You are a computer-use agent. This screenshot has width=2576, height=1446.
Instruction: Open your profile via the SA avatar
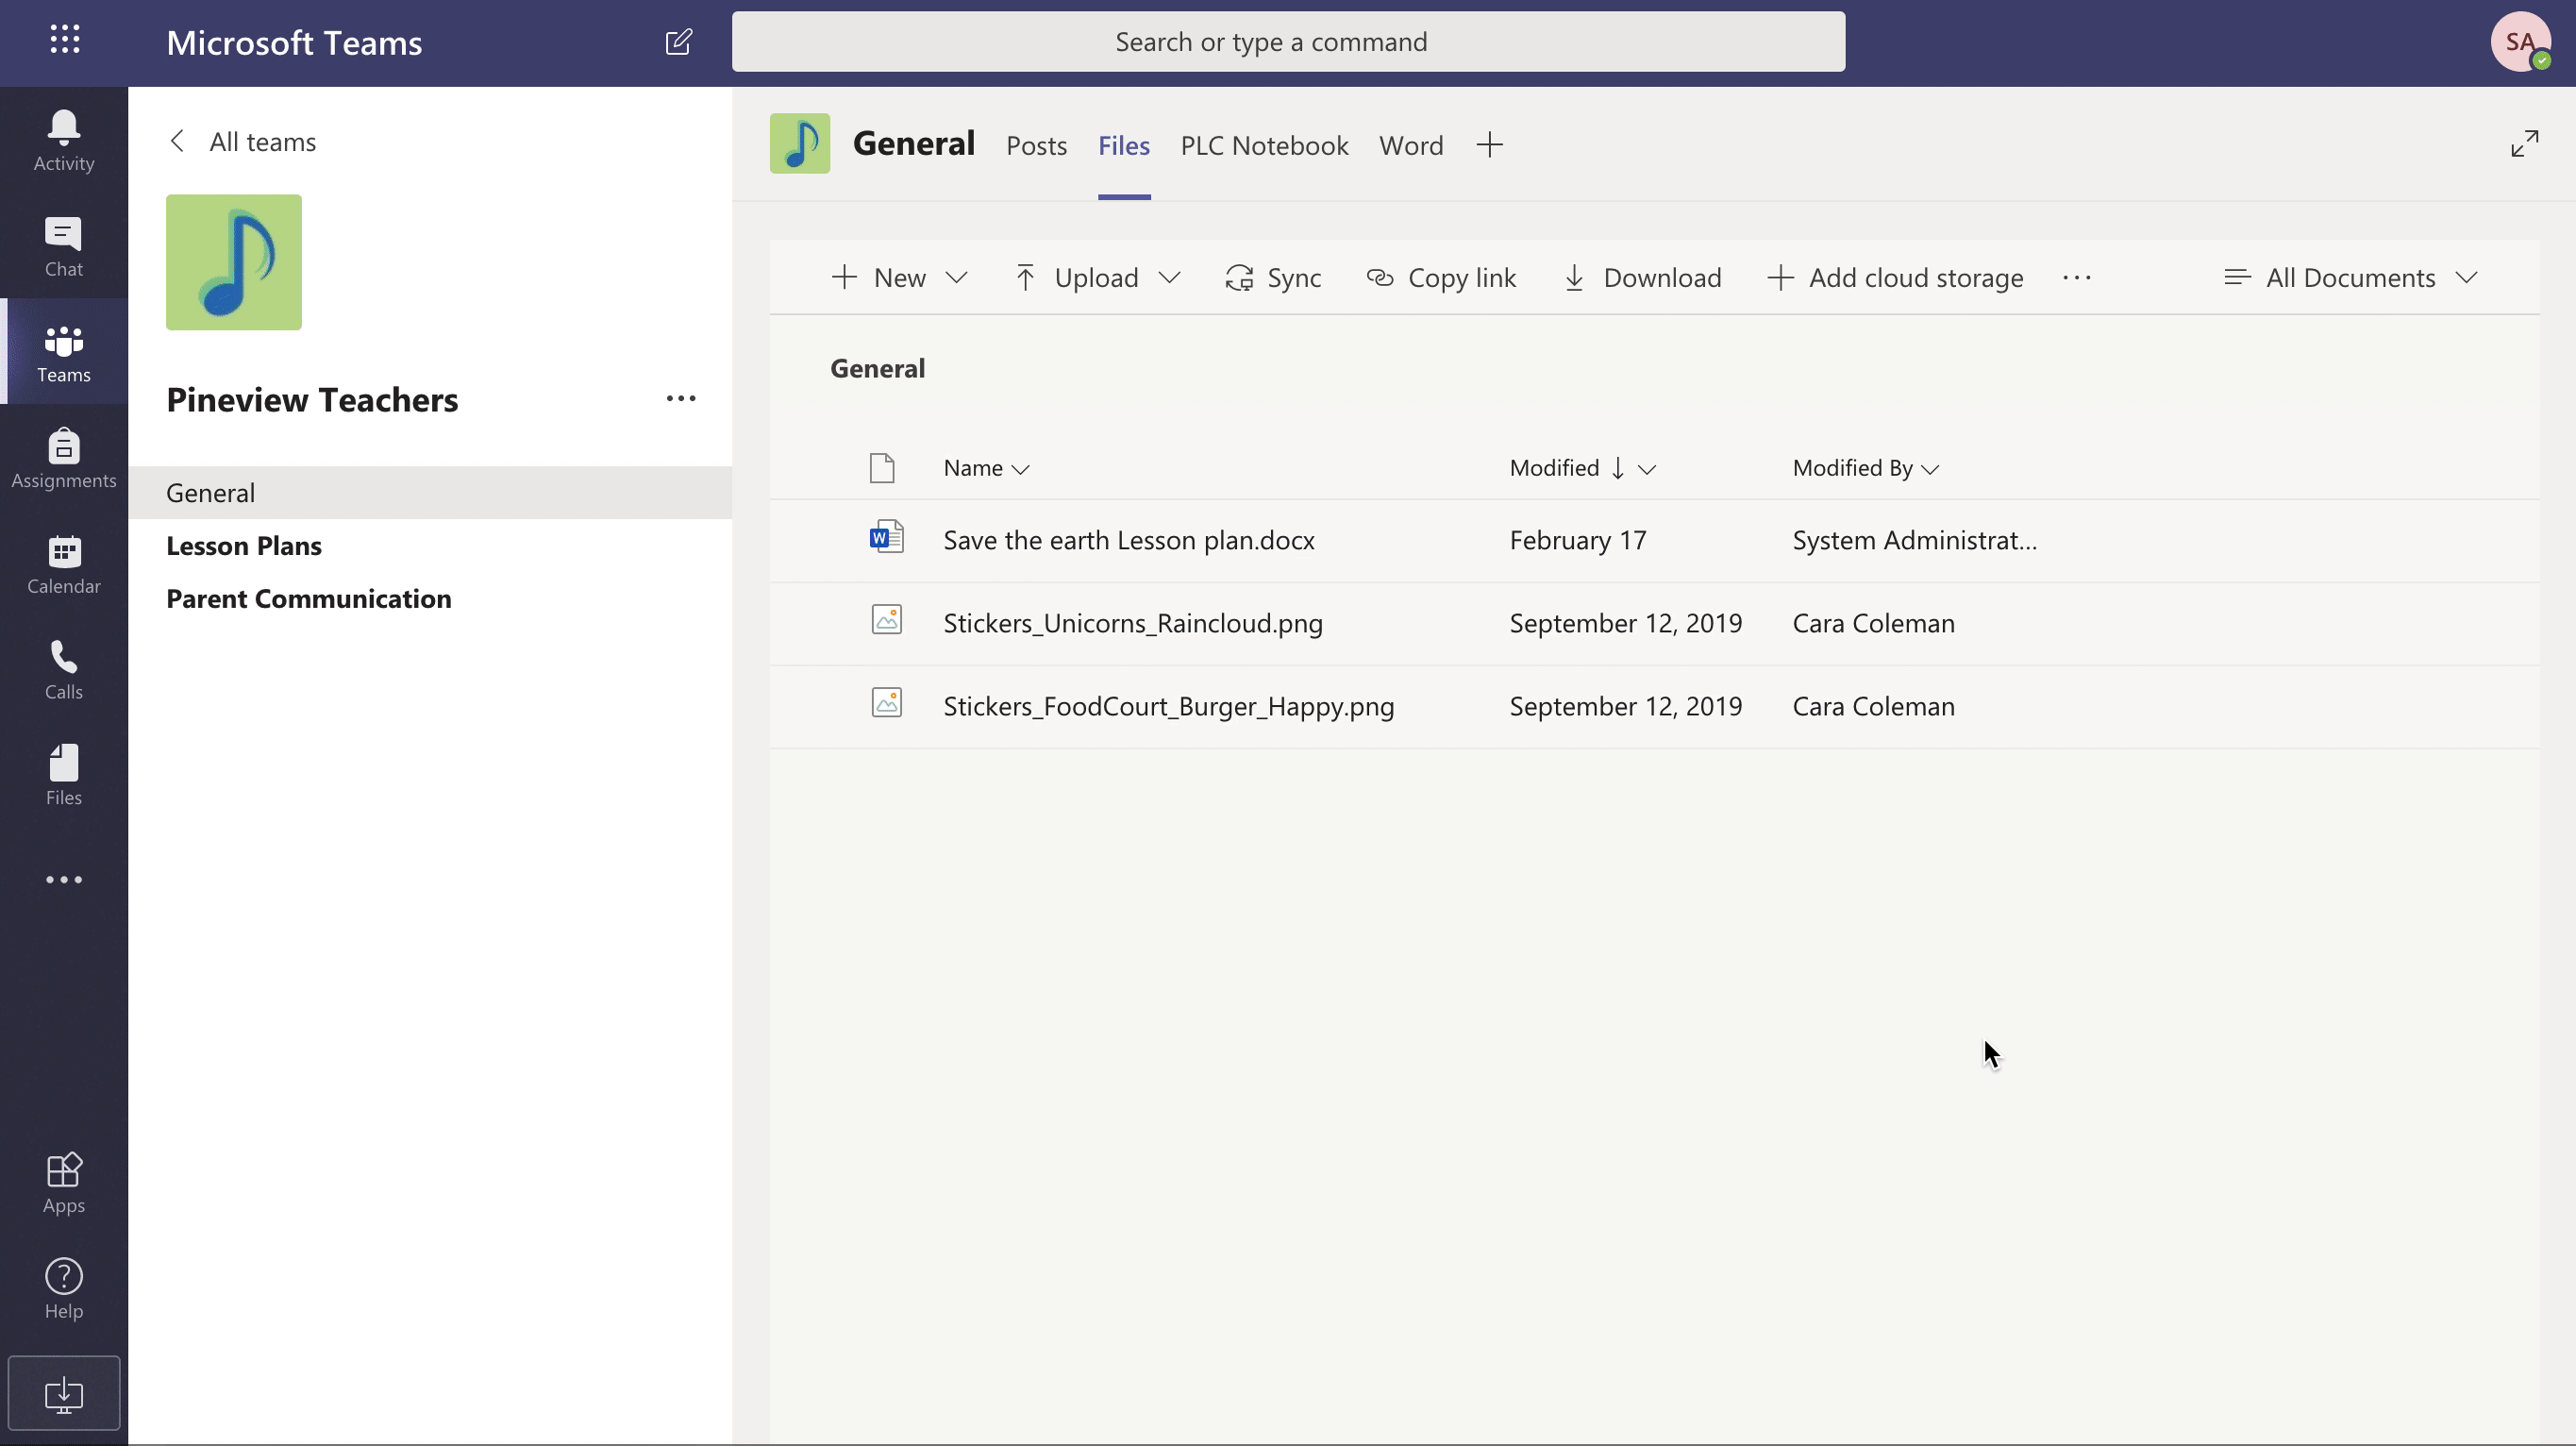(x=2521, y=42)
